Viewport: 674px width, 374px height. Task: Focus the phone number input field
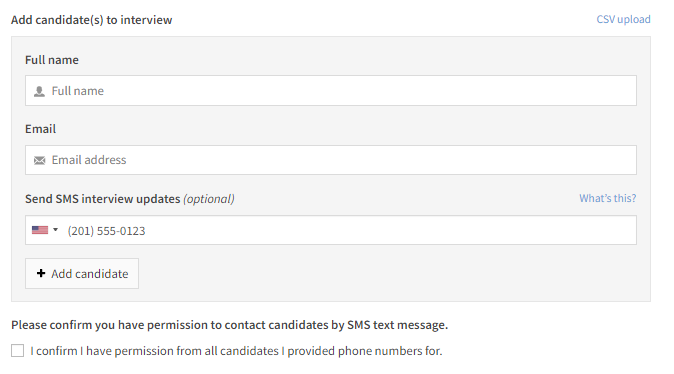tap(331, 230)
